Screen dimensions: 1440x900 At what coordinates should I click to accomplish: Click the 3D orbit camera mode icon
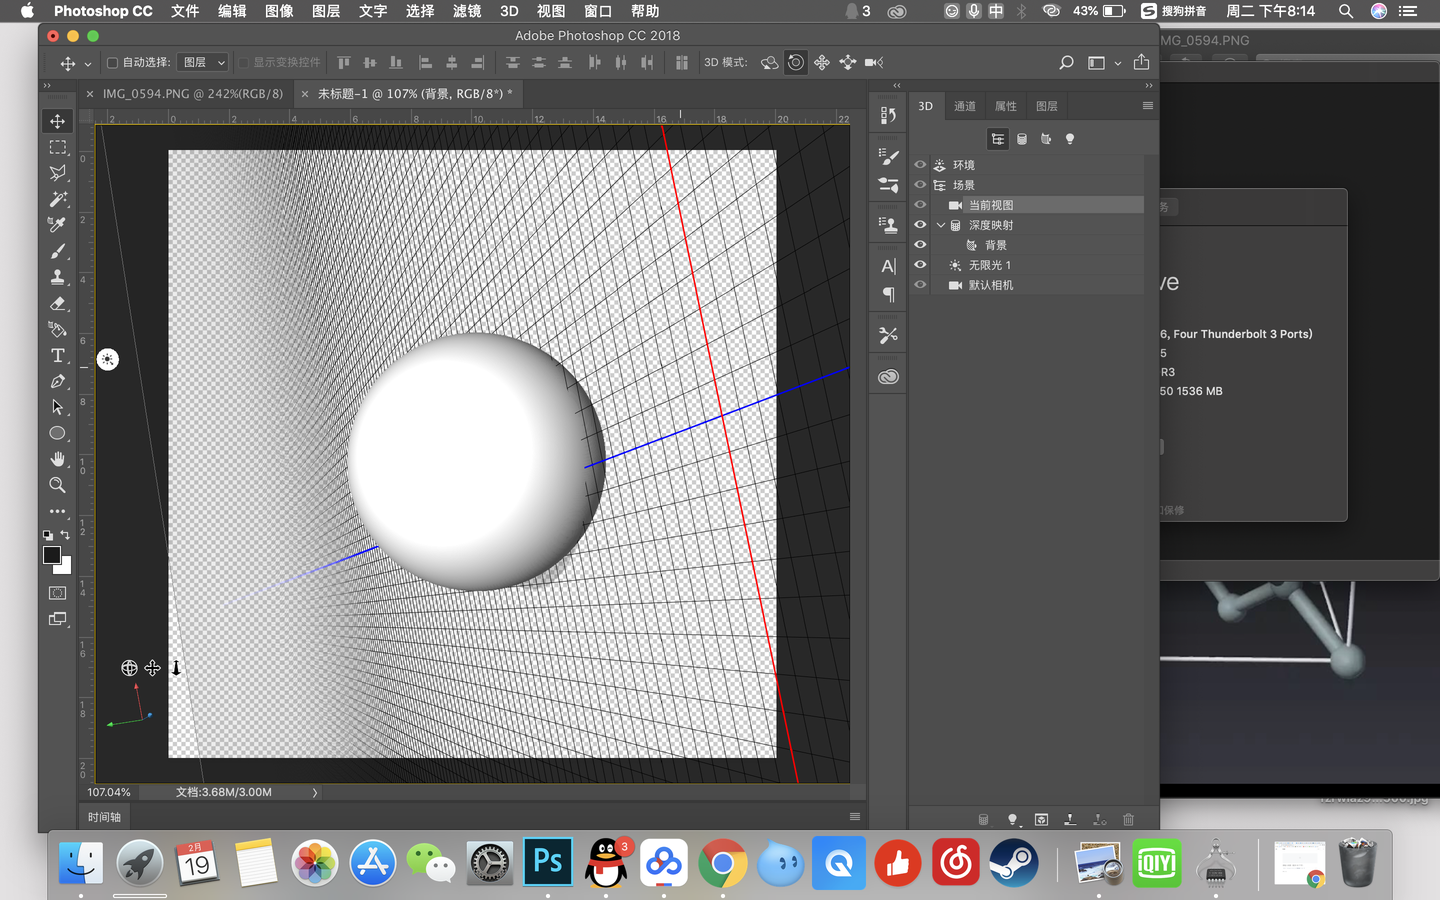pyautogui.click(x=769, y=62)
